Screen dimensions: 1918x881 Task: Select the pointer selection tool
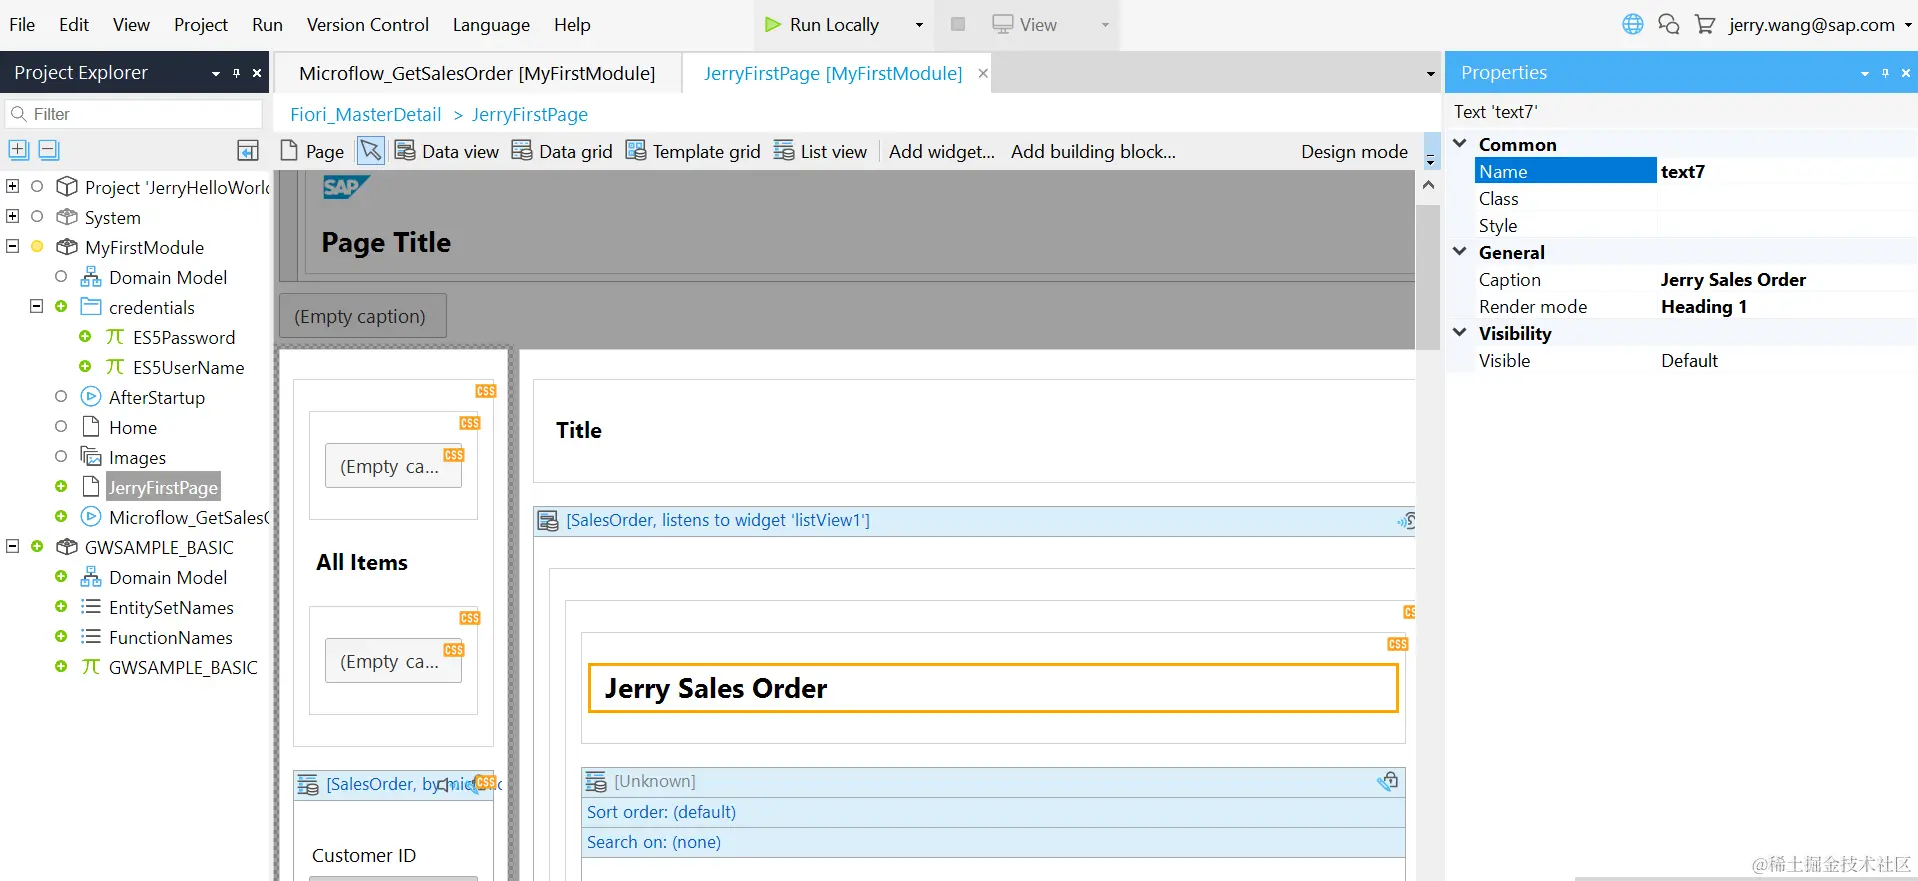click(x=370, y=151)
